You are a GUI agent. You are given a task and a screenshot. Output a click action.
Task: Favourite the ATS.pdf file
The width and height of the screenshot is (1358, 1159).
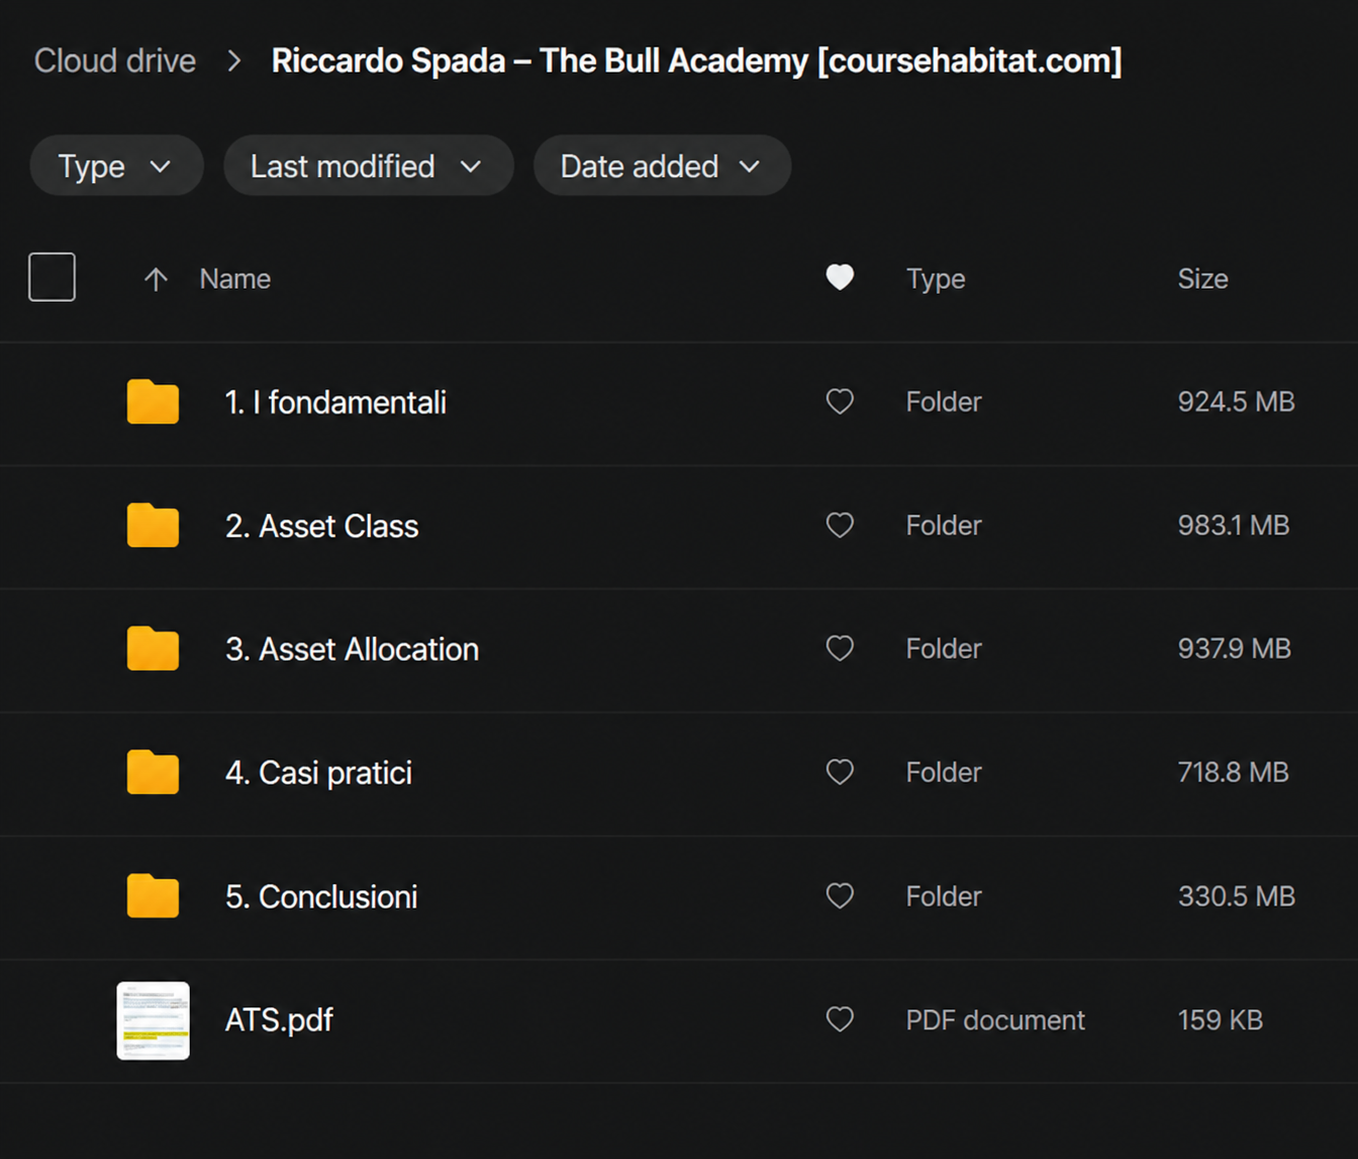pos(840,1019)
